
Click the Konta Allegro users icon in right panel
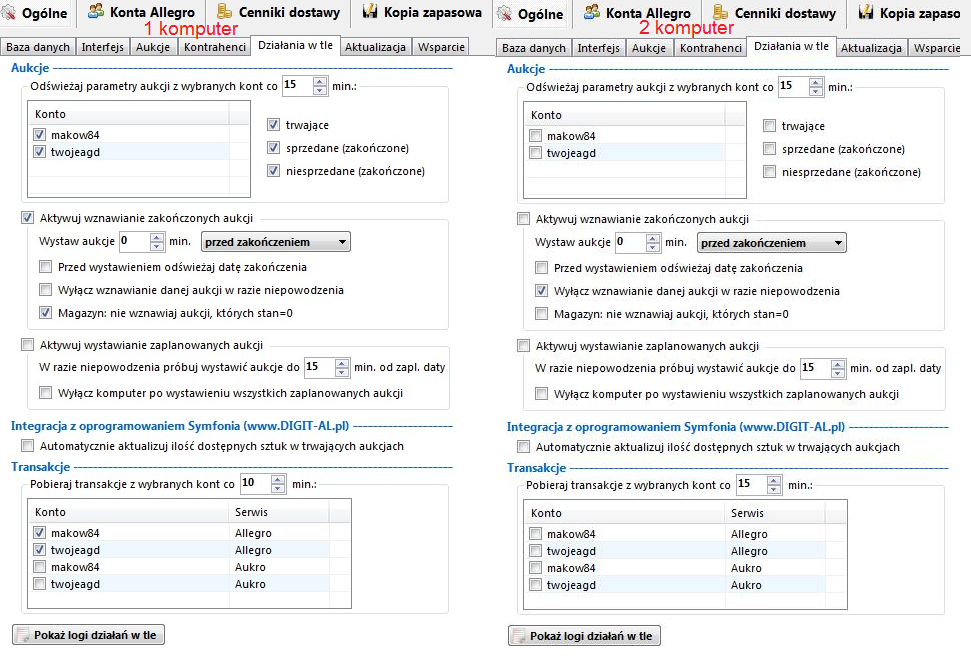click(x=592, y=13)
